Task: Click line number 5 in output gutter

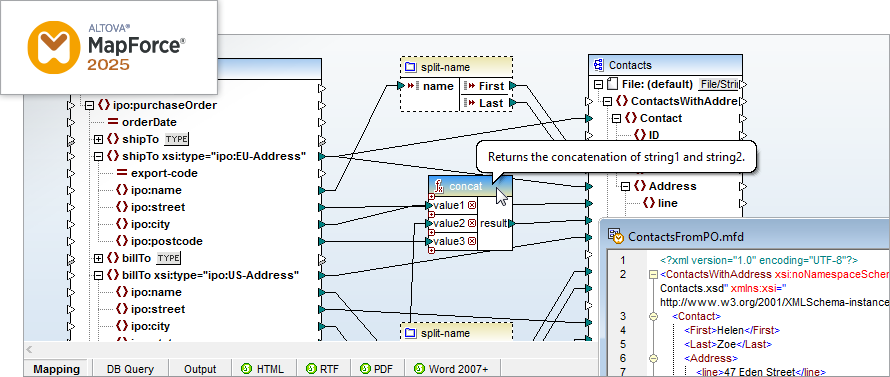Action: tap(623, 344)
